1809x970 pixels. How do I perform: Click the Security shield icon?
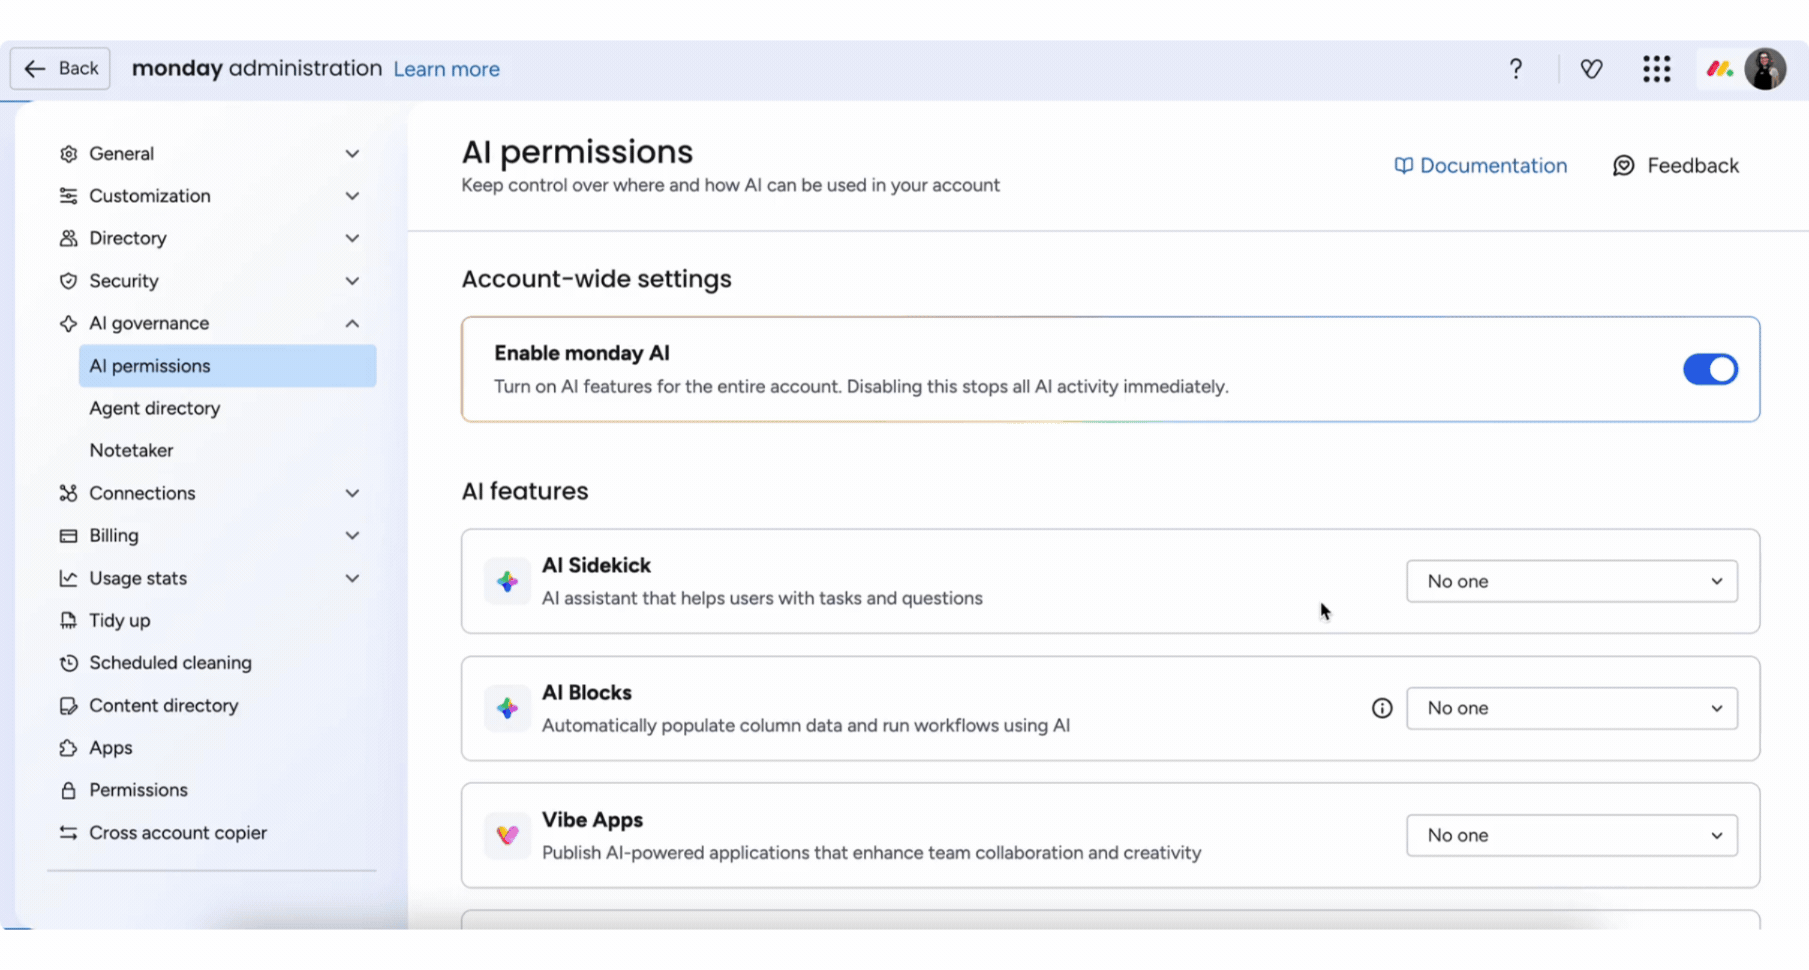tap(68, 281)
